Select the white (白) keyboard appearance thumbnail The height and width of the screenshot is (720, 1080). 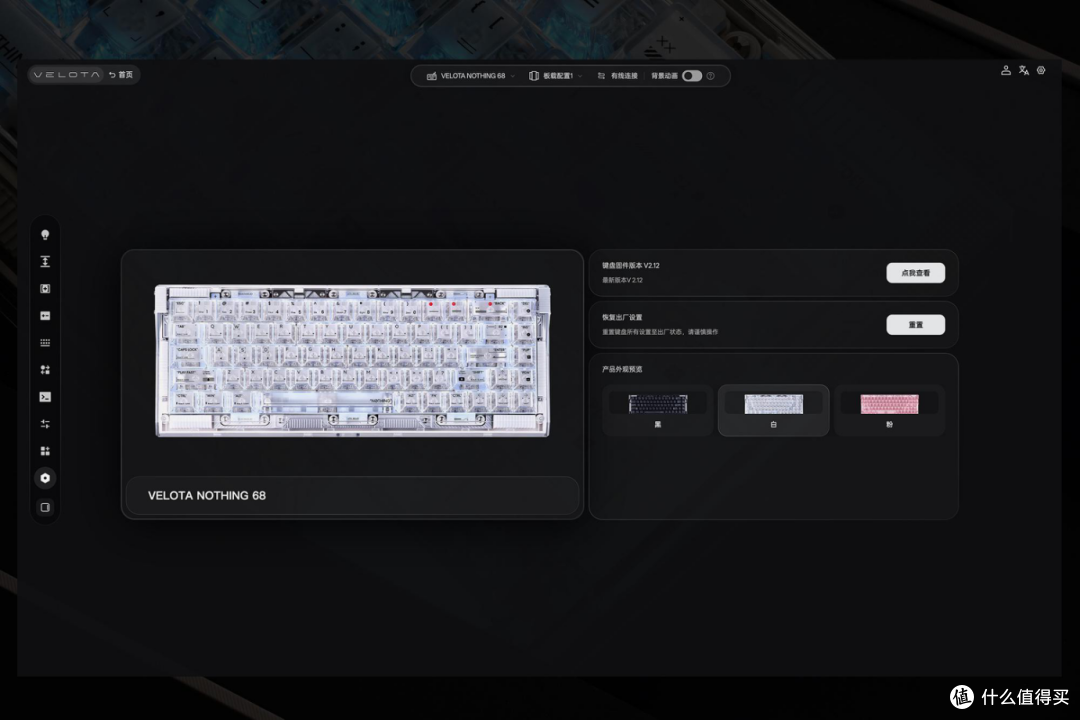pos(773,410)
